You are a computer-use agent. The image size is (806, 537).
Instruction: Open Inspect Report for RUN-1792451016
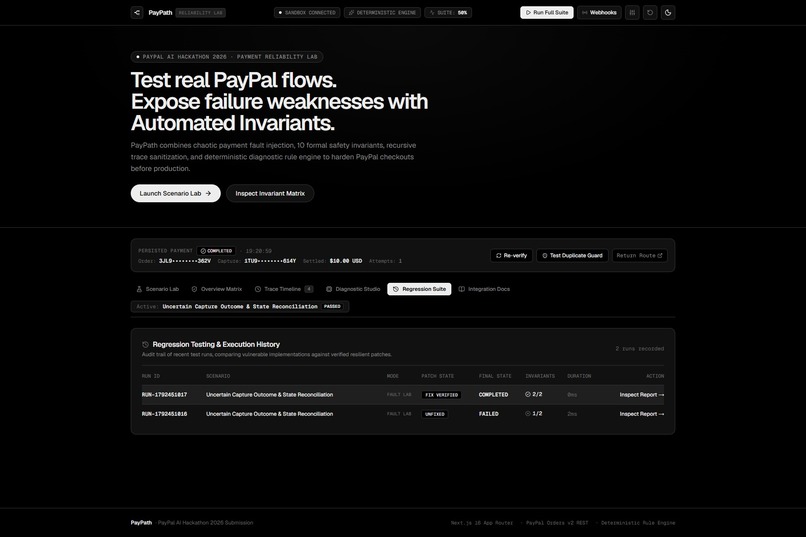pyautogui.click(x=642, y=414)
